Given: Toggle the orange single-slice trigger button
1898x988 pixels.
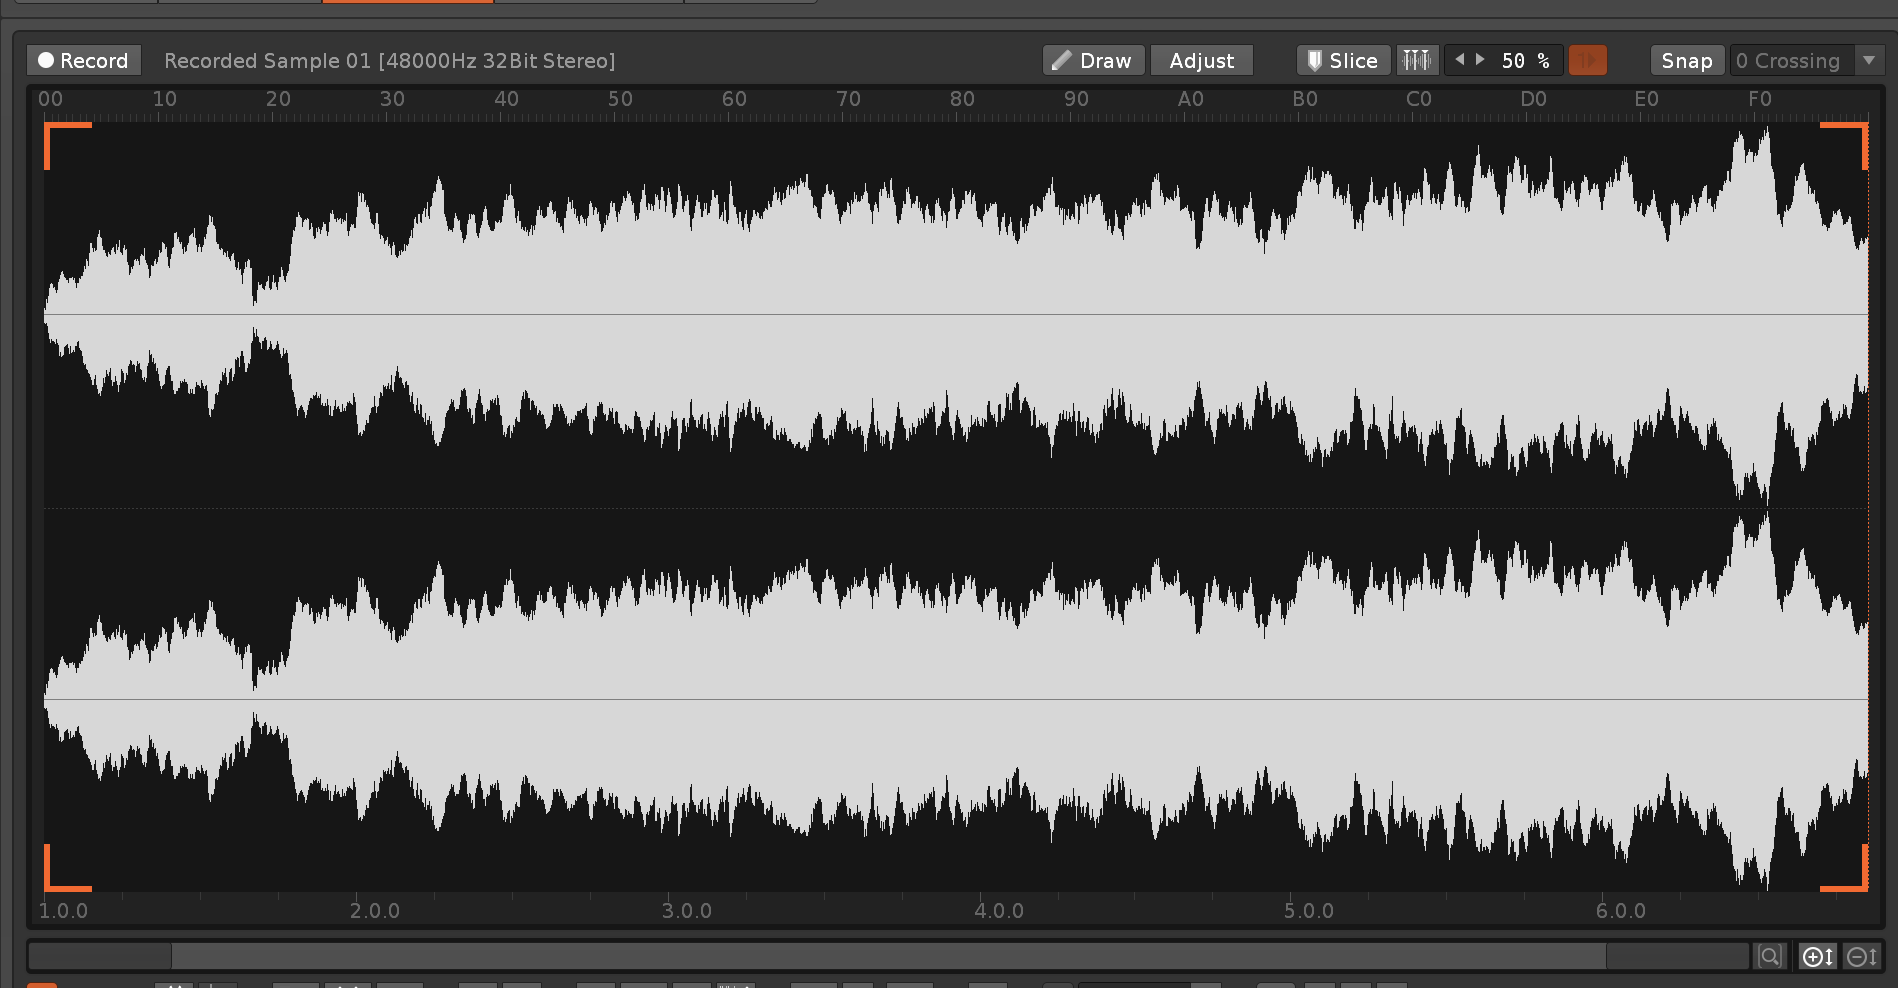Looking at the screenshot, I should coord(1587,61).
